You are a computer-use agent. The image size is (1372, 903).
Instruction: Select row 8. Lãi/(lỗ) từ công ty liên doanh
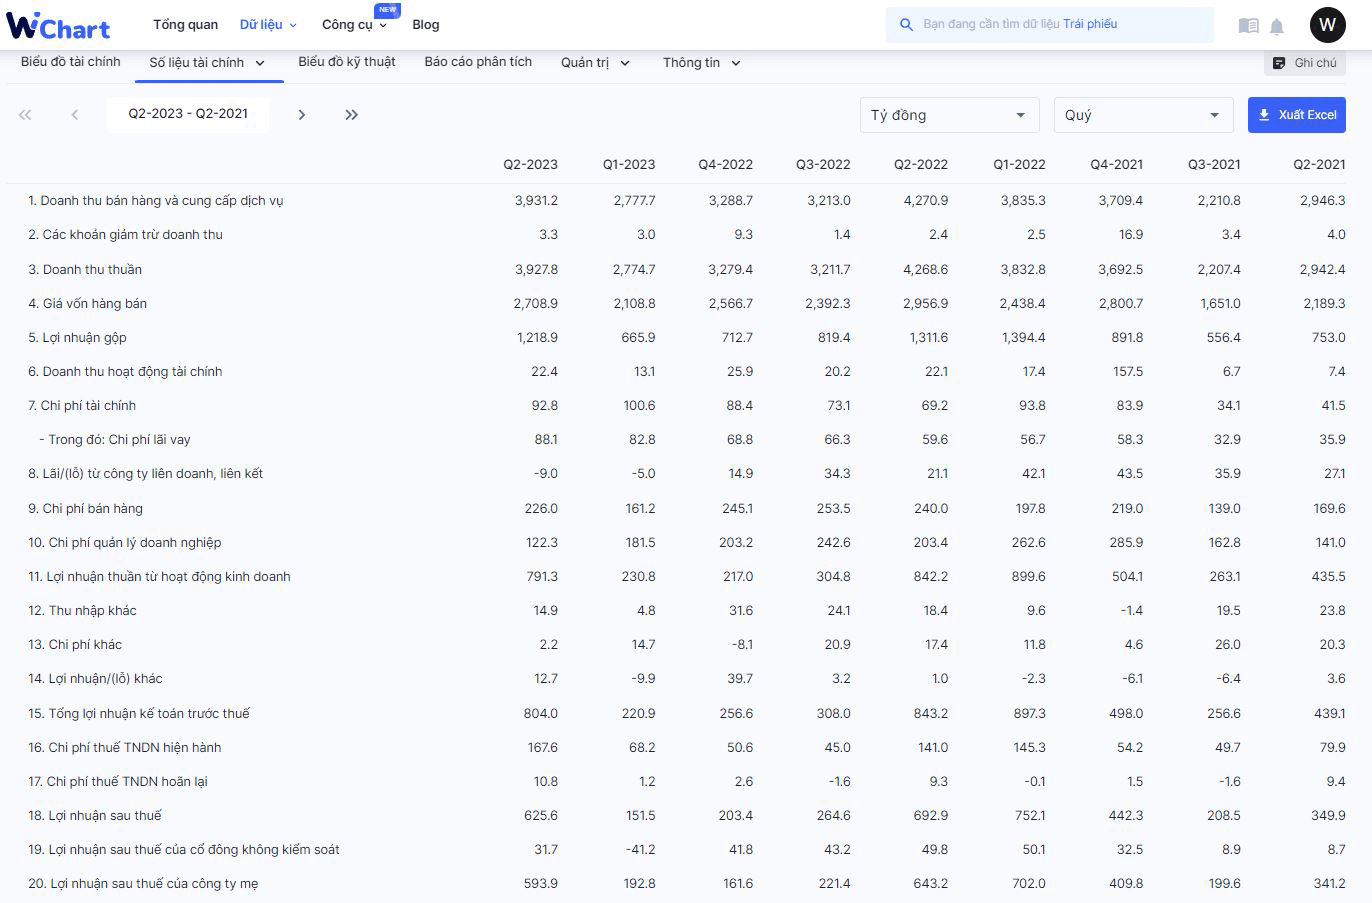(145, 474)
